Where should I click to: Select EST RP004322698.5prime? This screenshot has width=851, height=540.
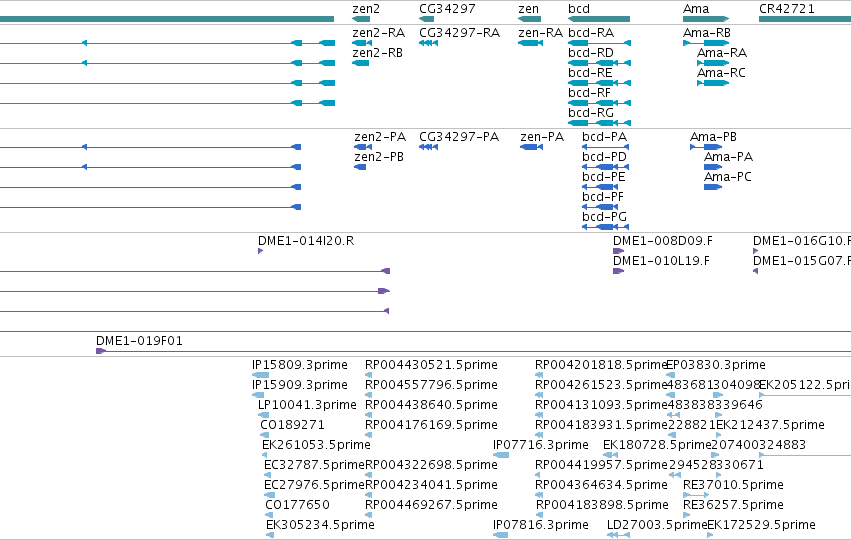pos(369,475)
